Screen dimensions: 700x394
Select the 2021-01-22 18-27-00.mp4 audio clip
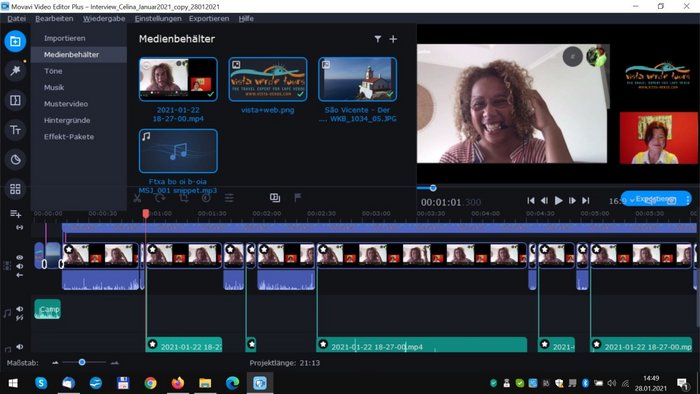pos(422,345)
